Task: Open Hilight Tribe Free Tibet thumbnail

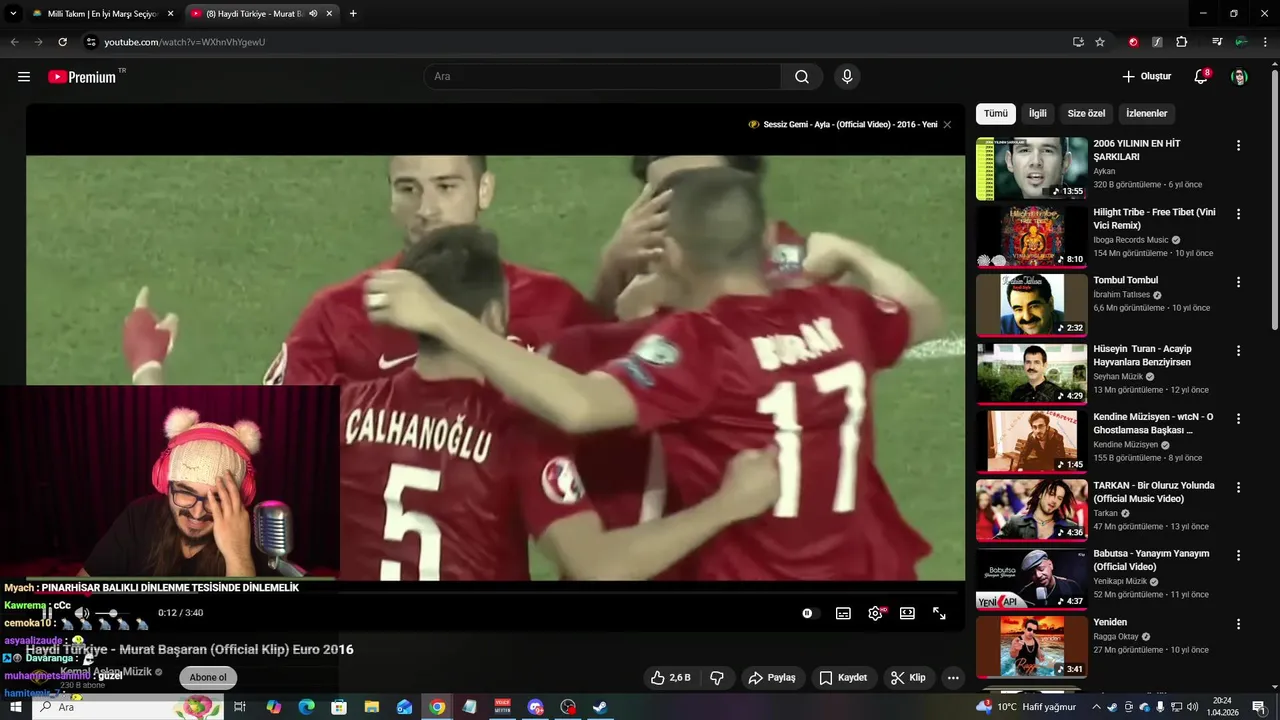Action: click(x=1031, y=236)
